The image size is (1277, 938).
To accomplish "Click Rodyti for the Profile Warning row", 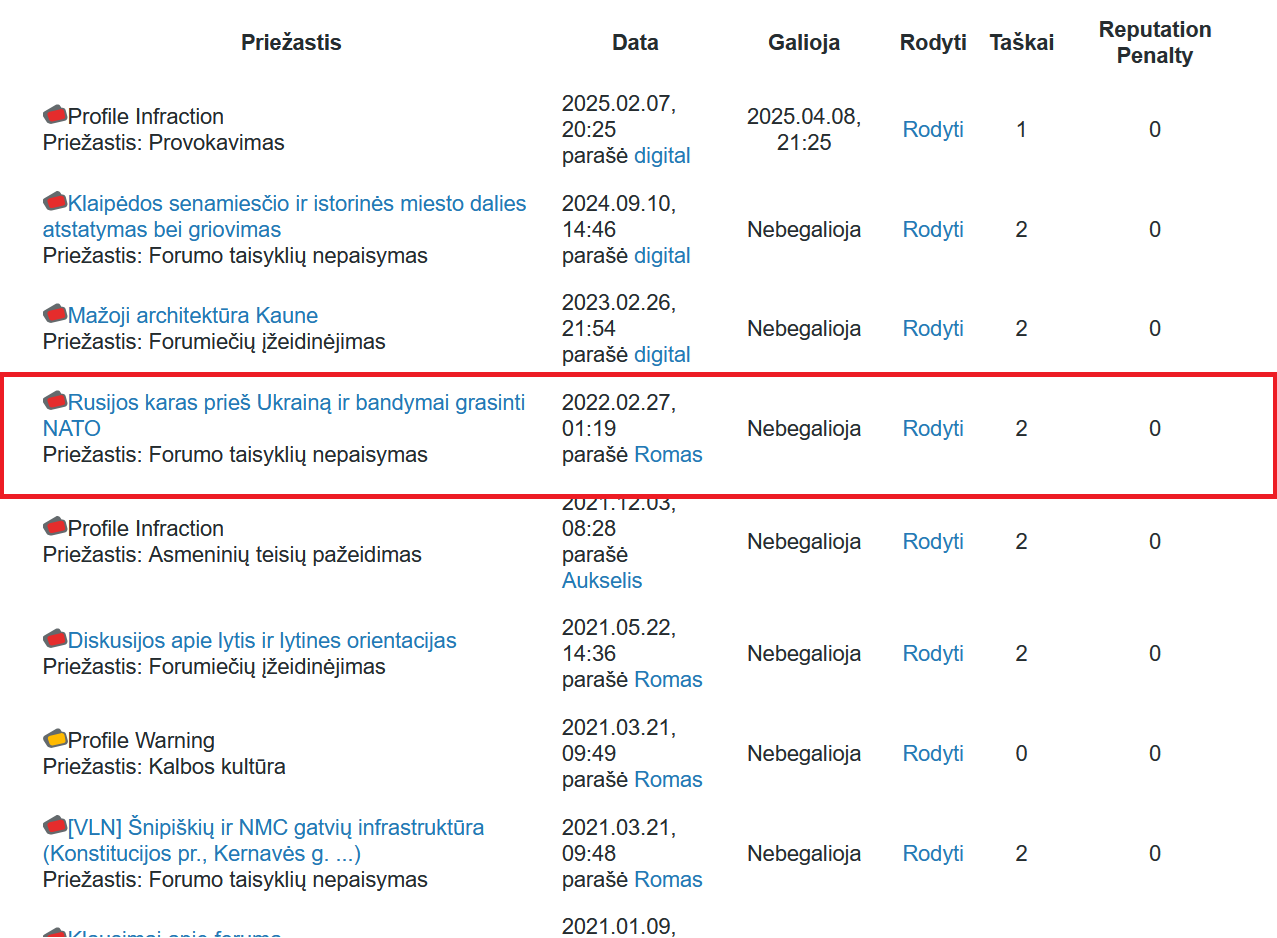I will point(932,753).
